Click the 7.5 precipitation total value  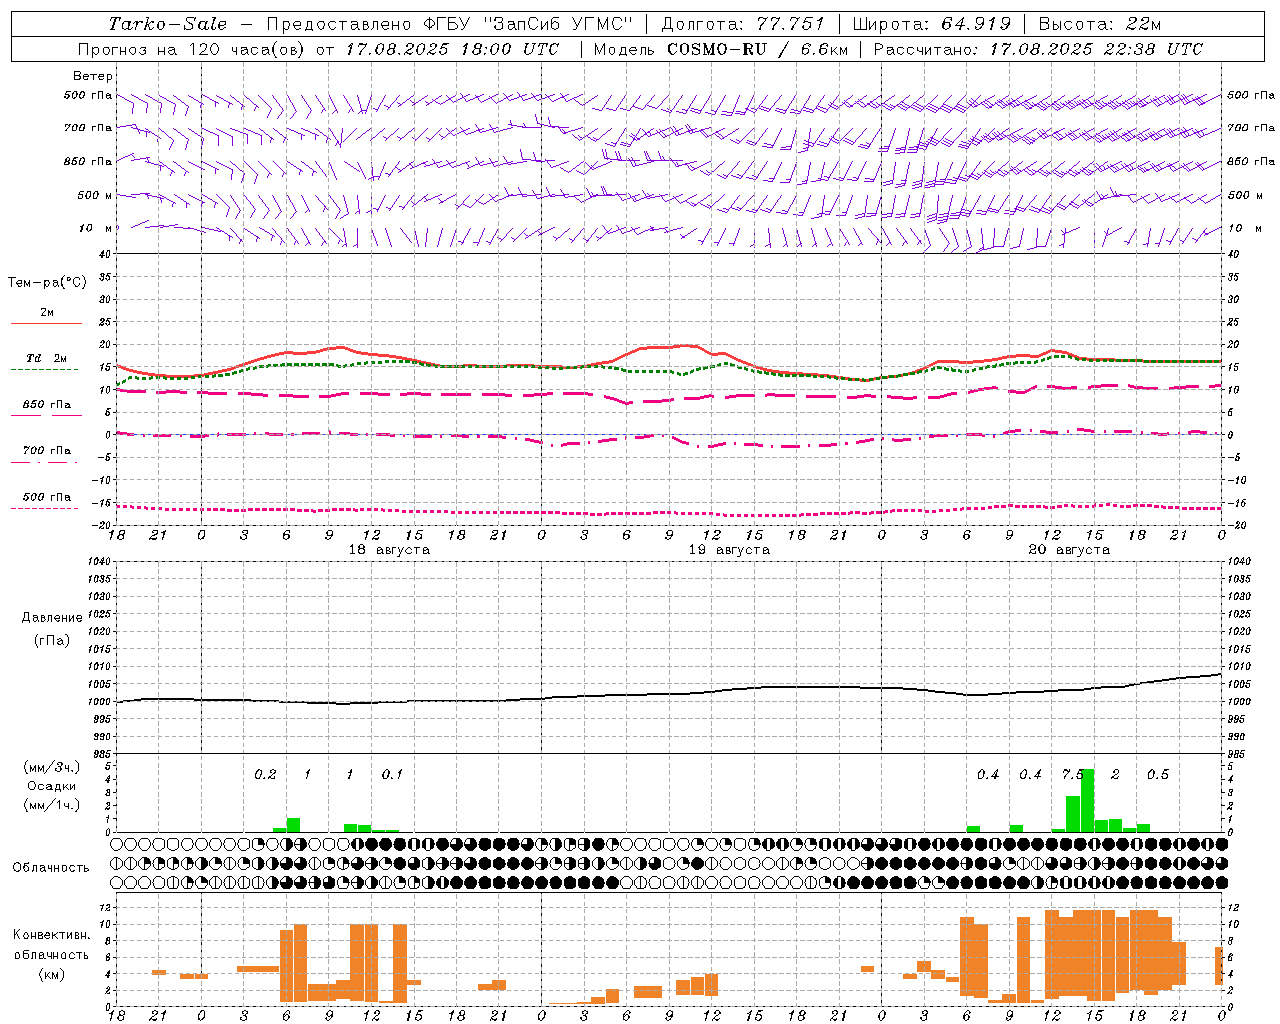click(x=1073, y=774)
